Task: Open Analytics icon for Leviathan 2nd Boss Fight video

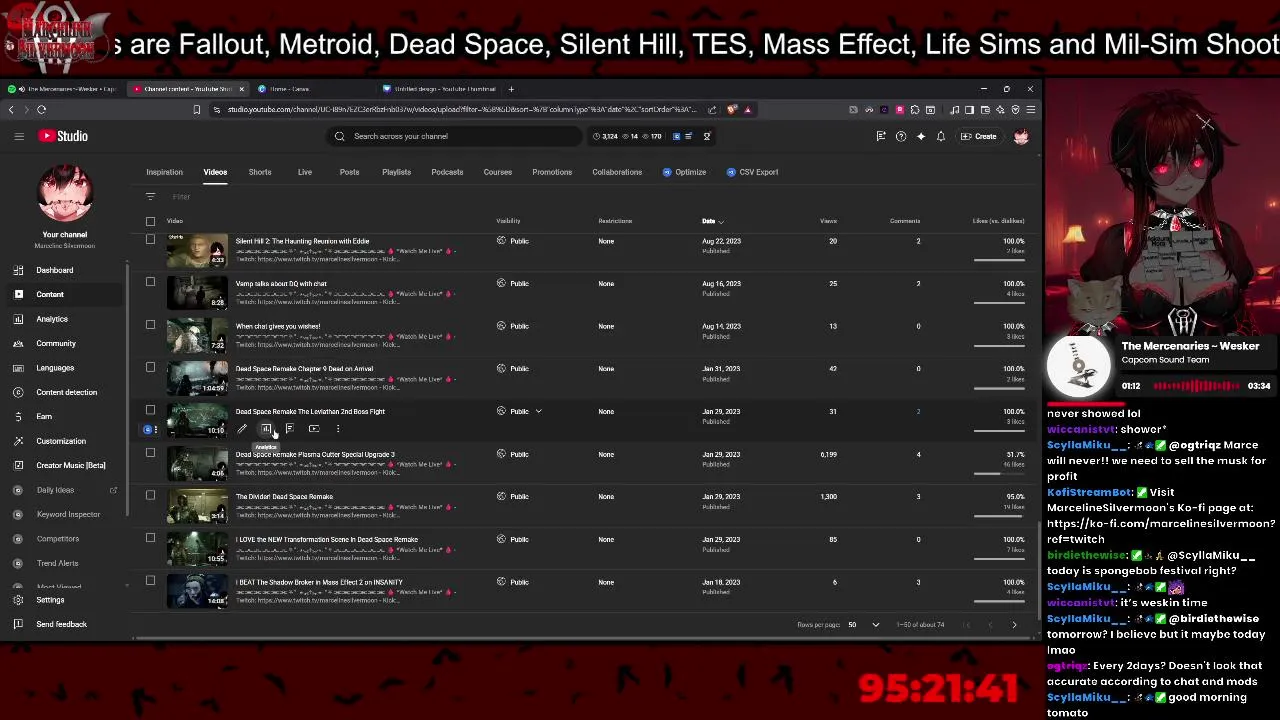Action: (x=266, y=429)
